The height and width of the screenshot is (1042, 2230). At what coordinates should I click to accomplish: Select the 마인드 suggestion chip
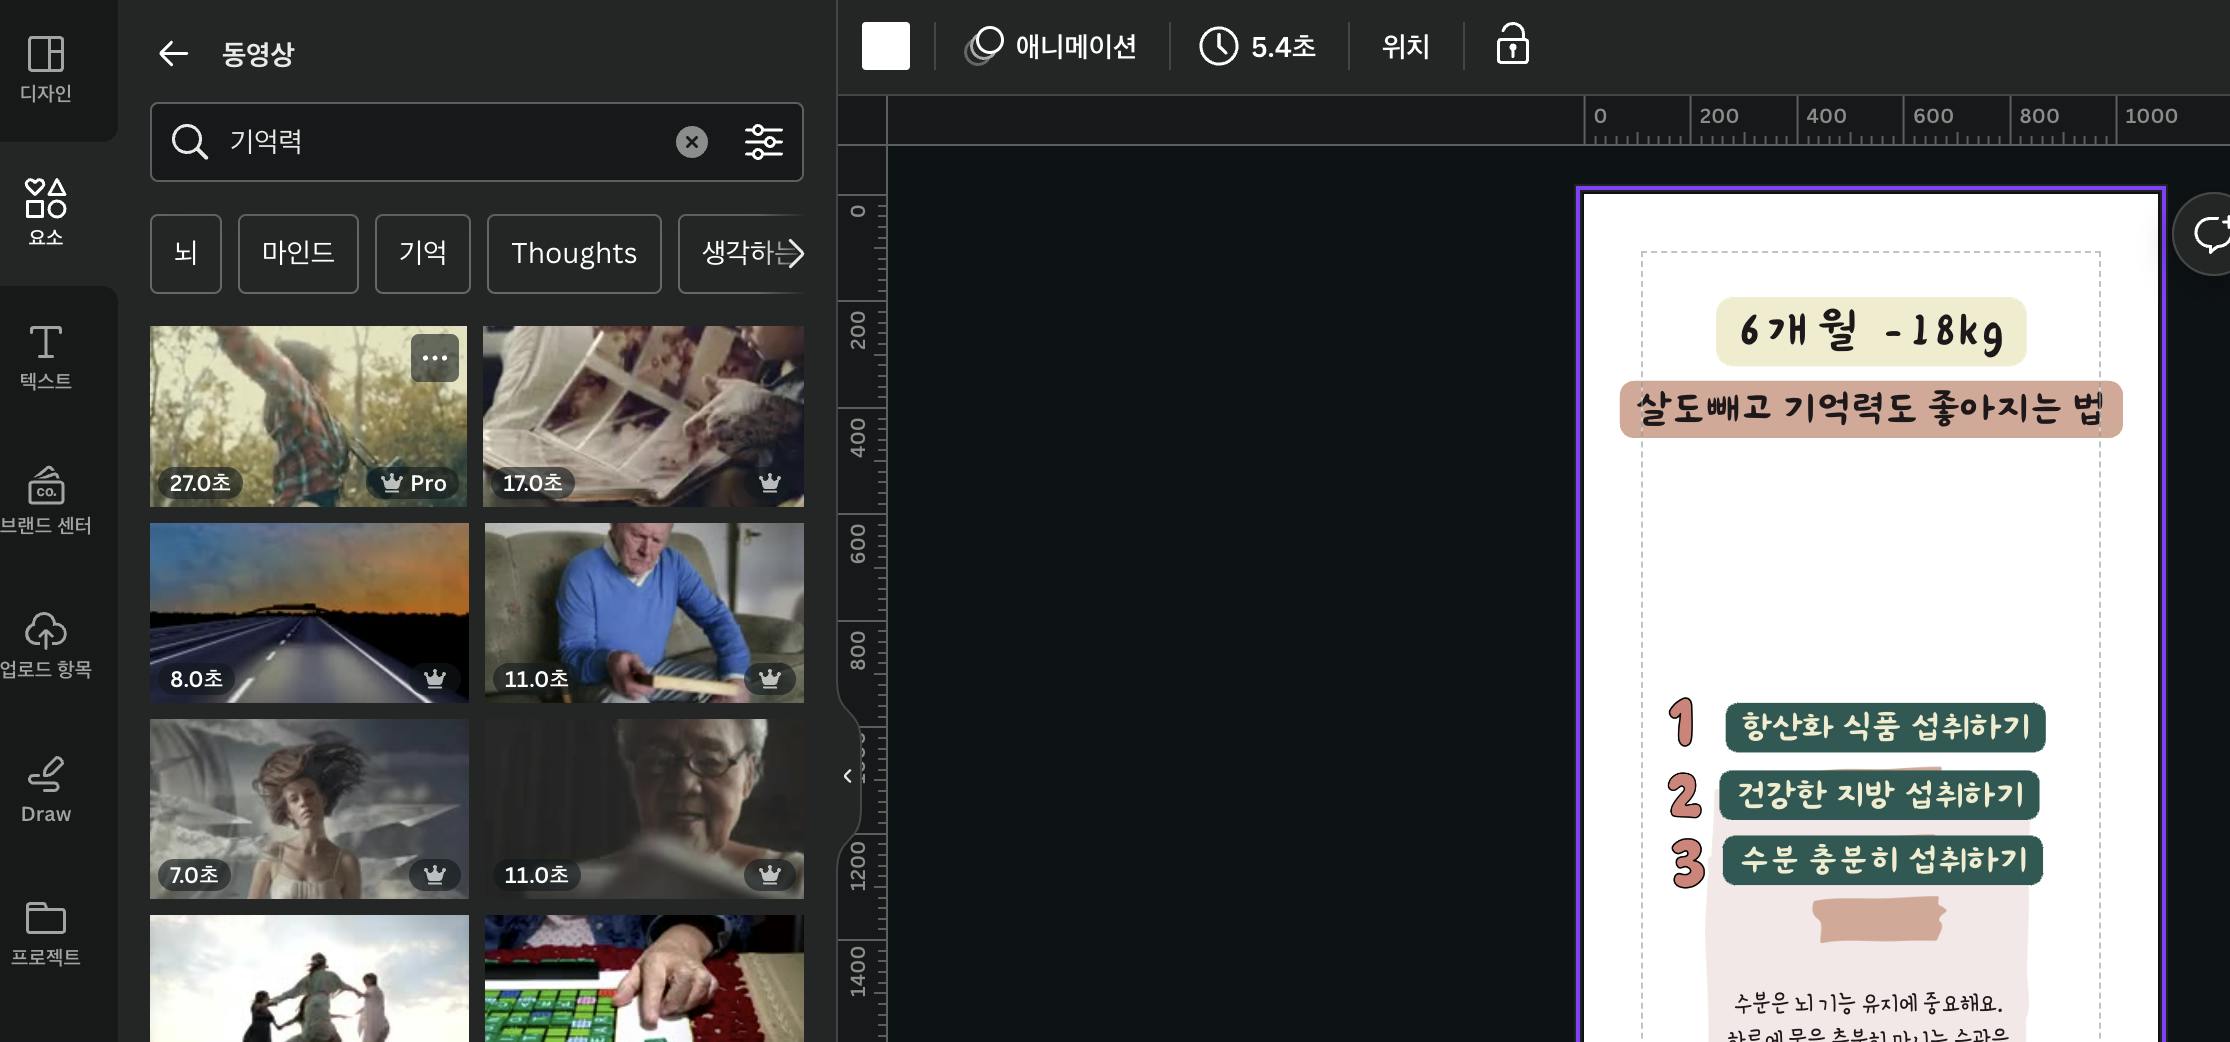298,254
